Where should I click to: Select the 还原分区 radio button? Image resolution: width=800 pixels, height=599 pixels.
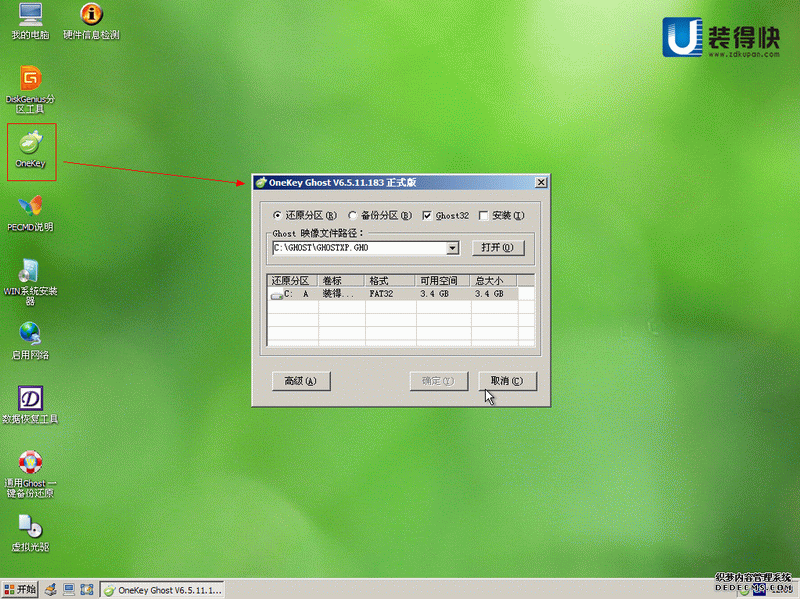(277, 215)
